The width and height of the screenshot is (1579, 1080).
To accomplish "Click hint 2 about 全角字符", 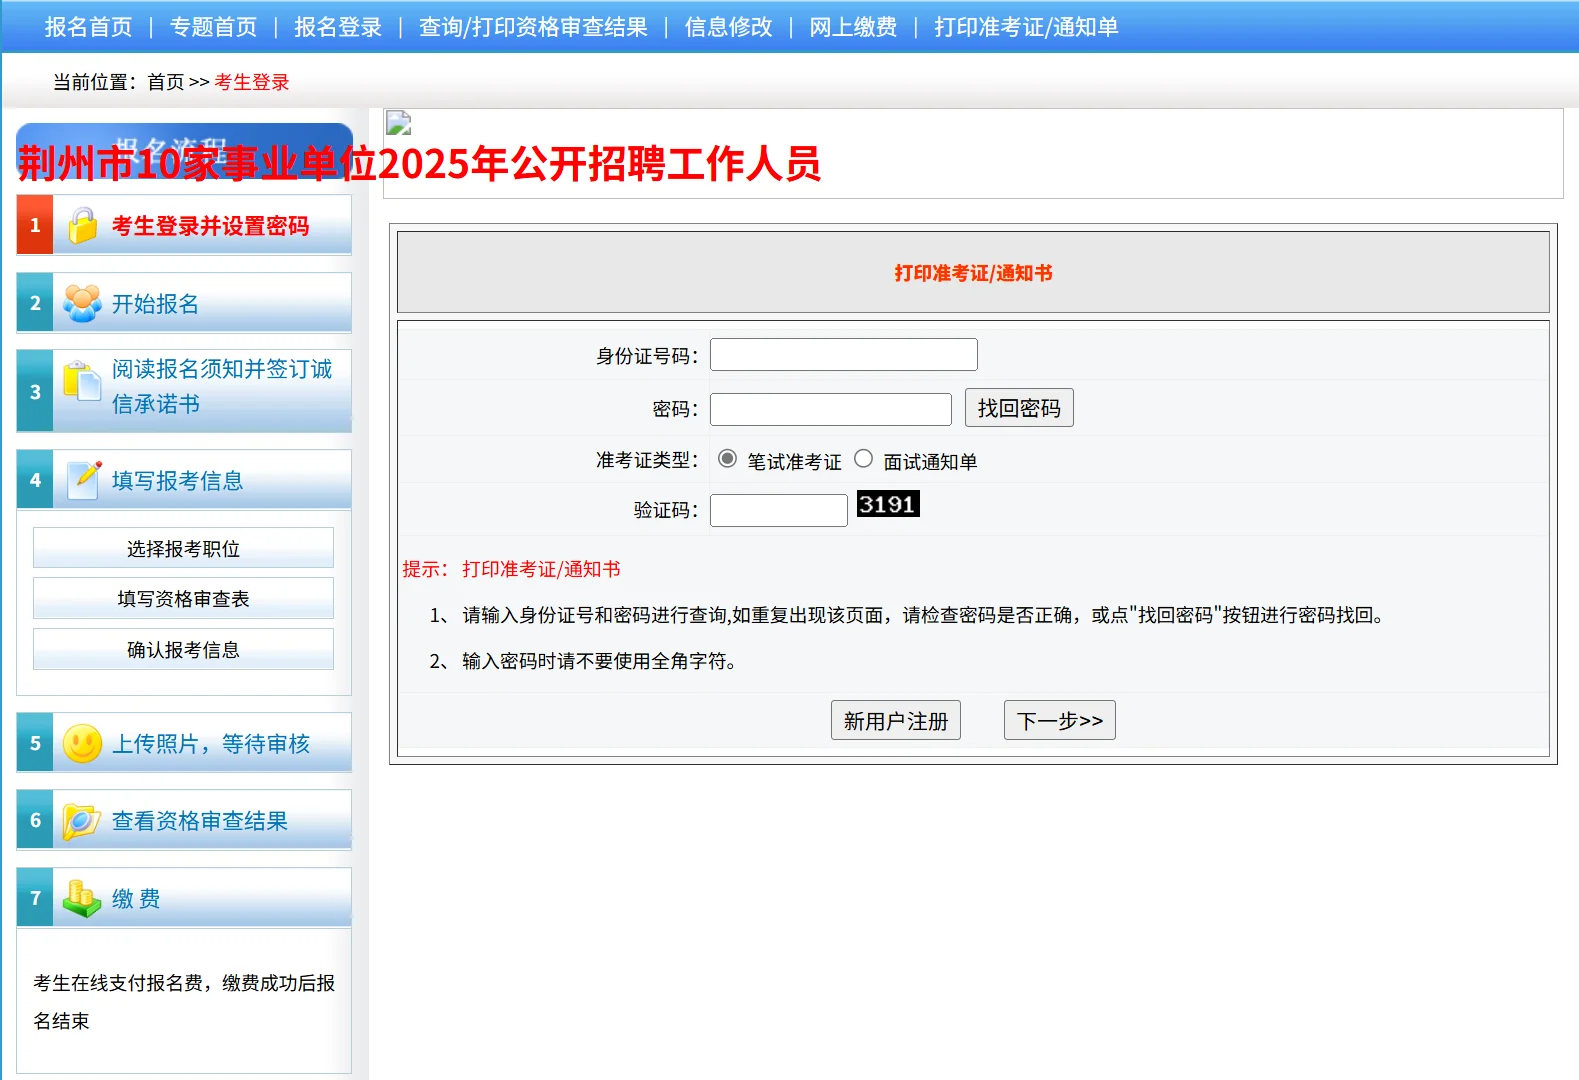I will pyautogui.click(x=585, y=661).
